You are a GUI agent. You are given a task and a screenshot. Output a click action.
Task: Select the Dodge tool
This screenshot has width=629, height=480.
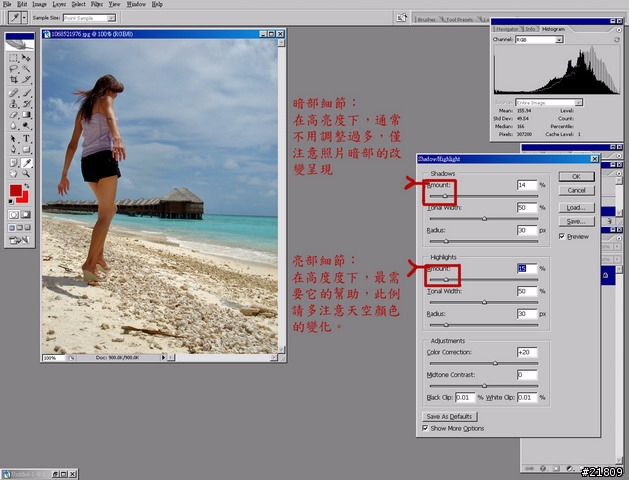click(26, 126)
